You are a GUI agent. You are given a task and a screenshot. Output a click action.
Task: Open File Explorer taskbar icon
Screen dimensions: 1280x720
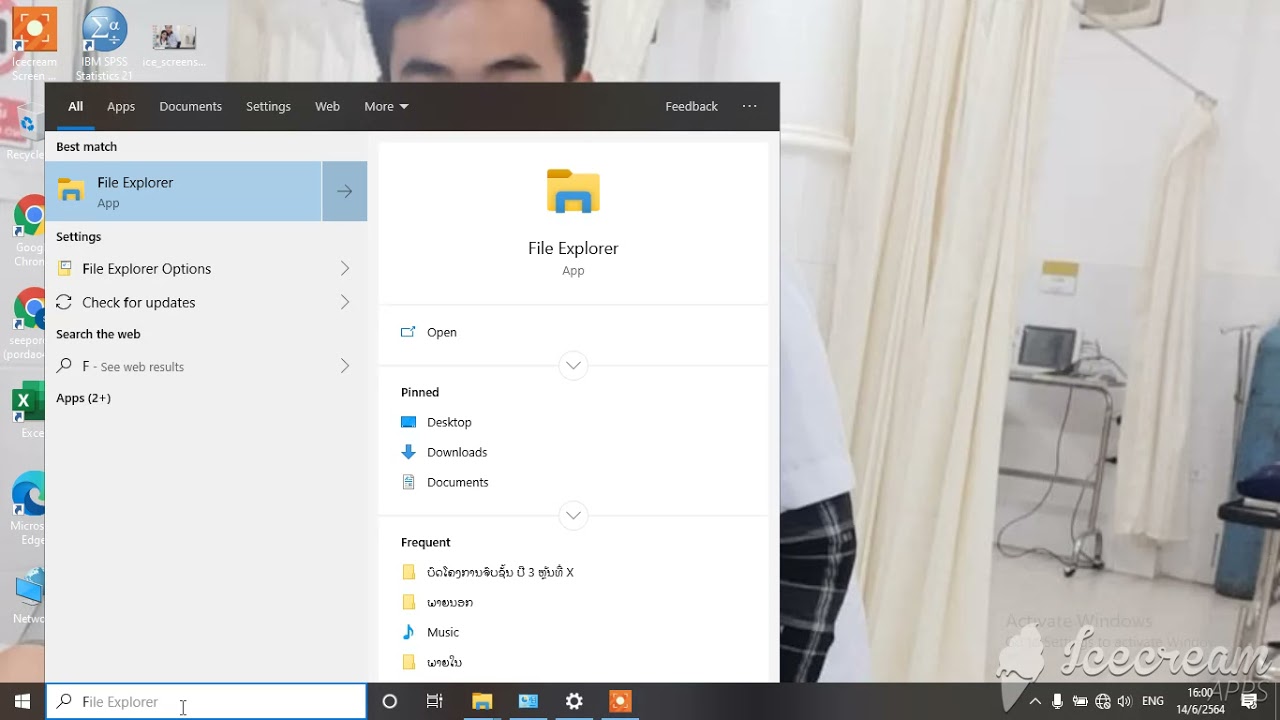(482, 701)
